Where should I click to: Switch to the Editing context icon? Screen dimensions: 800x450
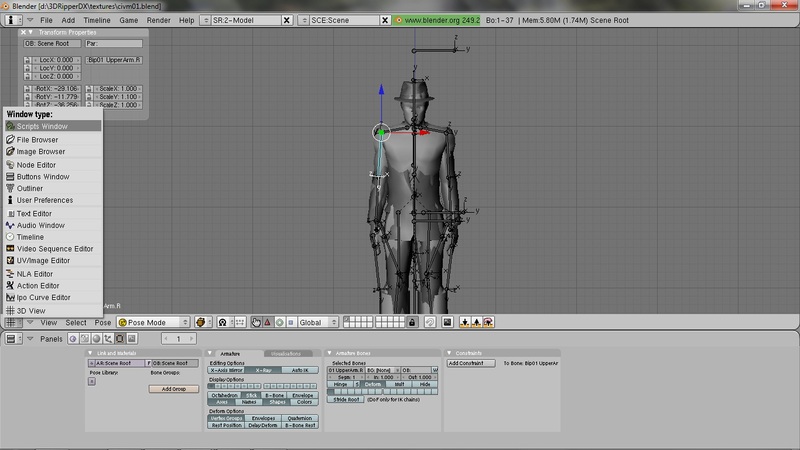point(120,339)
